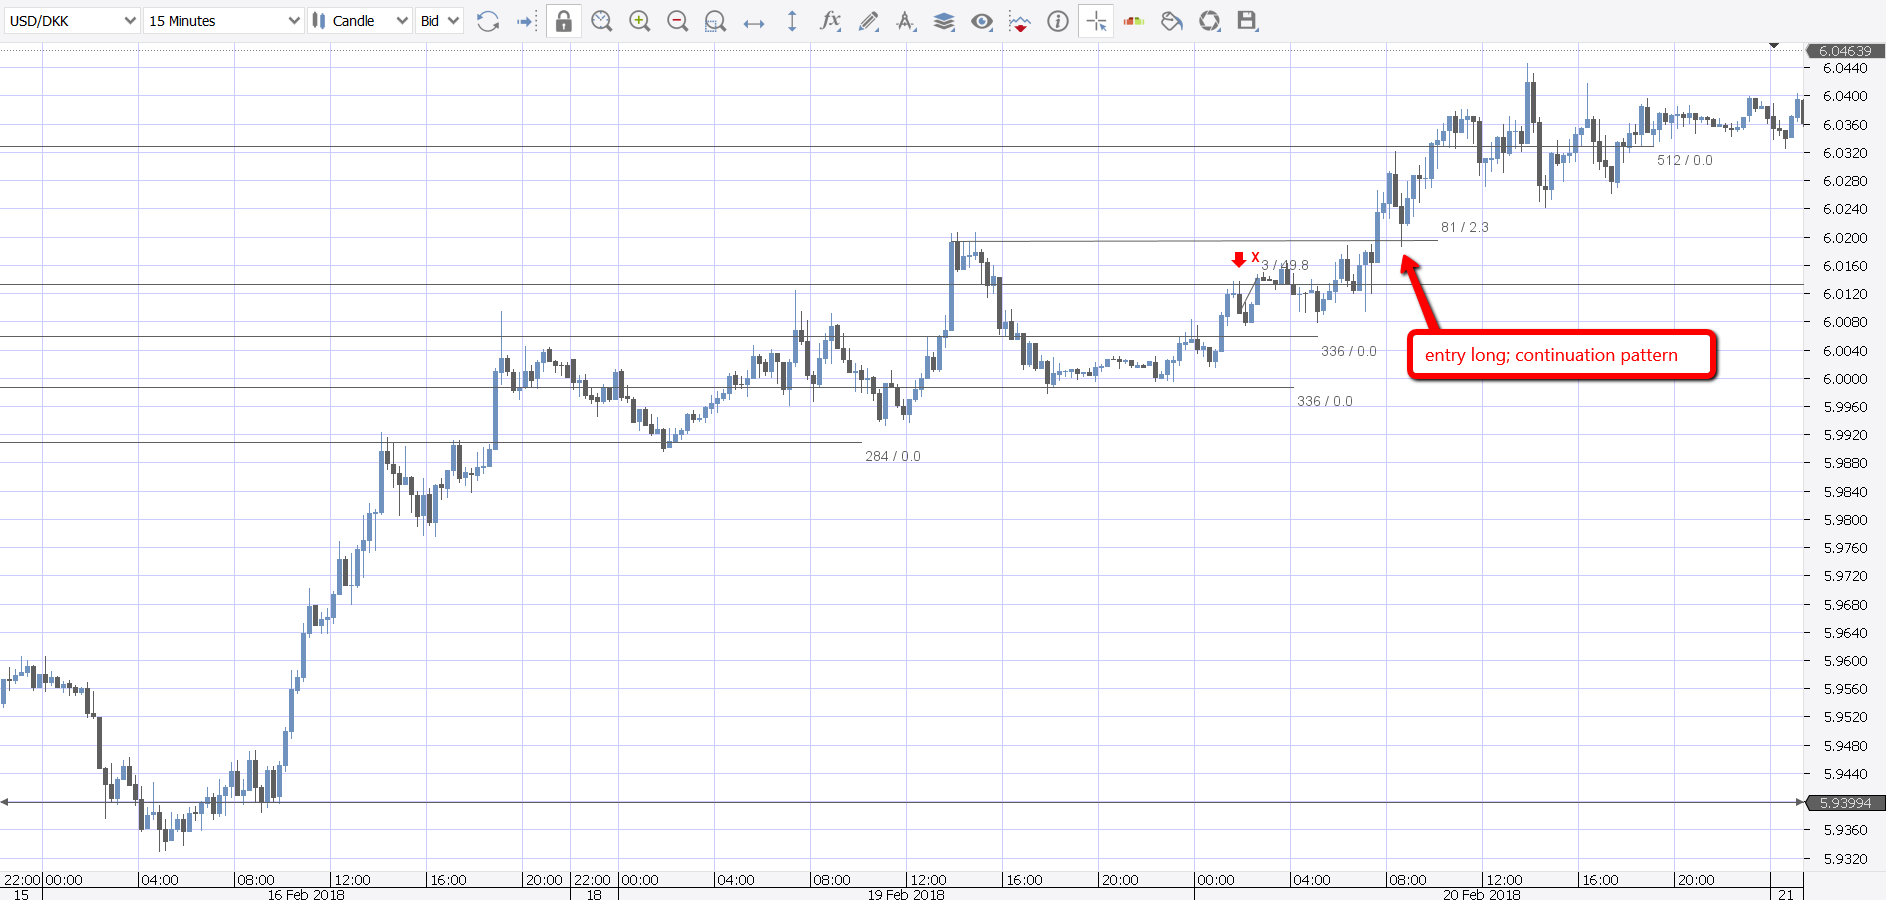The height and width of the screenshot is (900, 1886).
Task: Open the Bid price side dropdown
Action: tap(440, 21)
